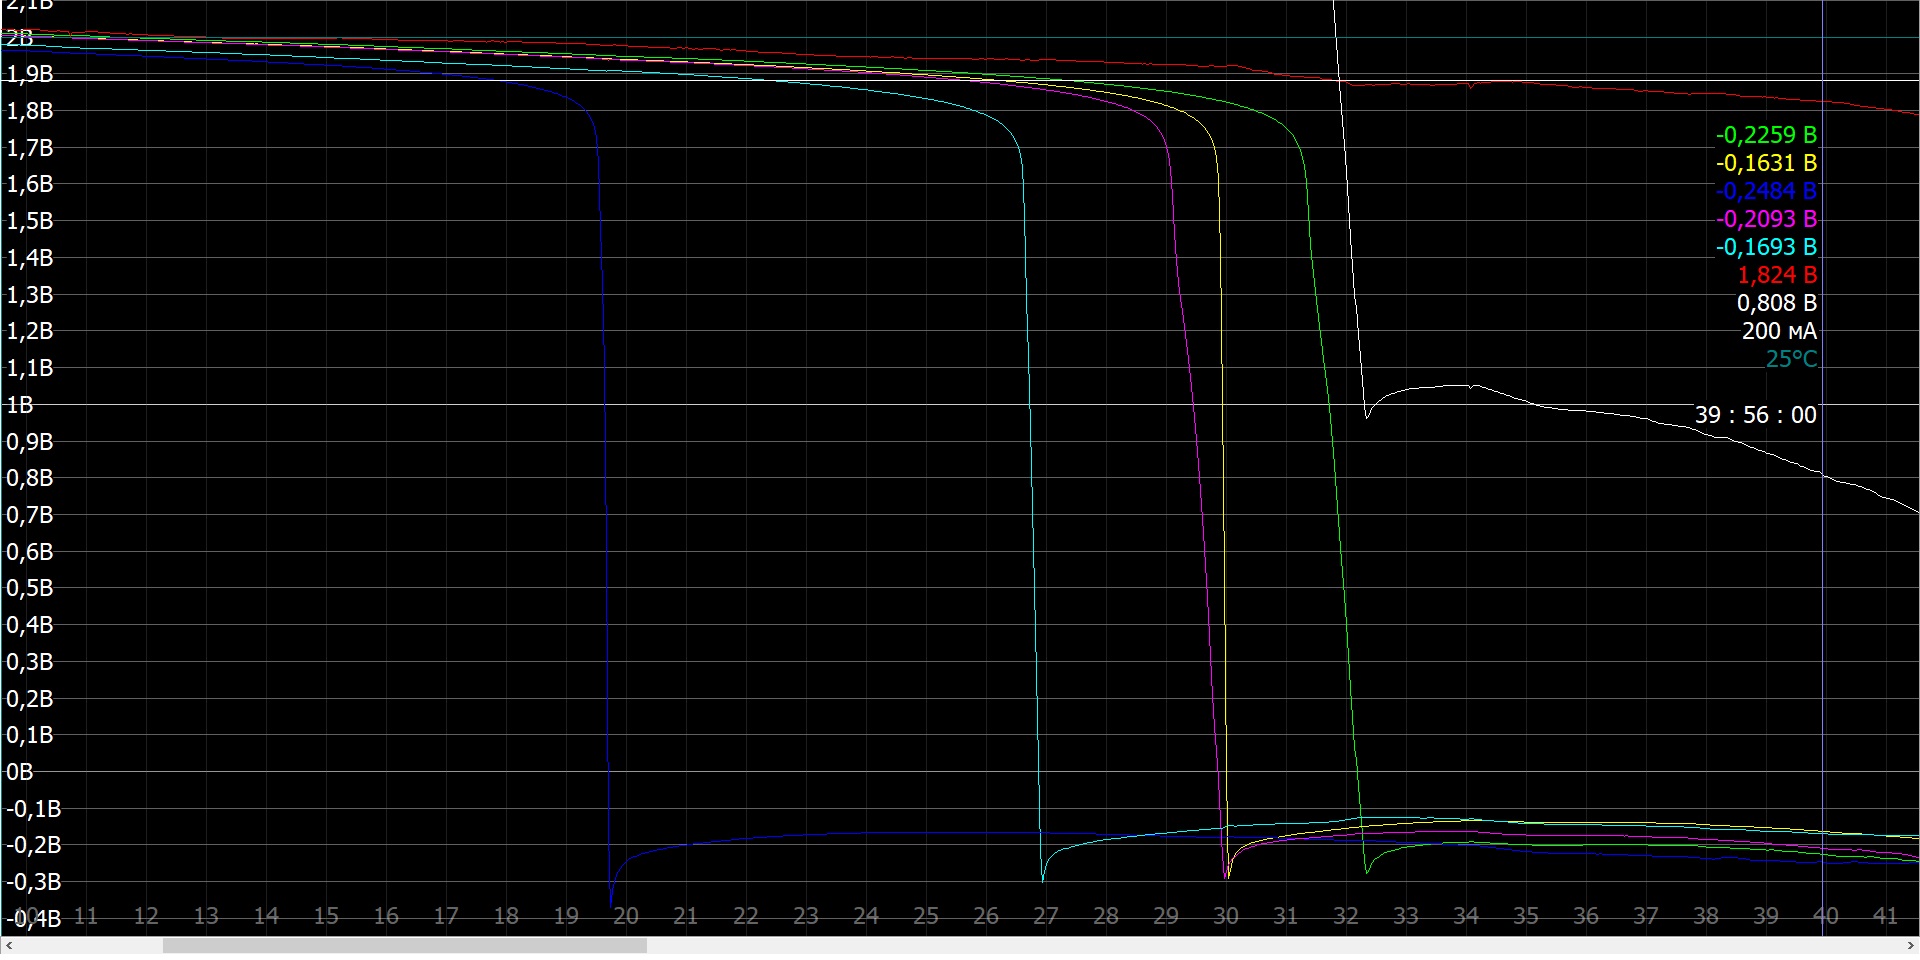Click the white 0,808 B legend value
Image resolution: width=1920 pixels, height=960 pixels.
pos(1776,303)
